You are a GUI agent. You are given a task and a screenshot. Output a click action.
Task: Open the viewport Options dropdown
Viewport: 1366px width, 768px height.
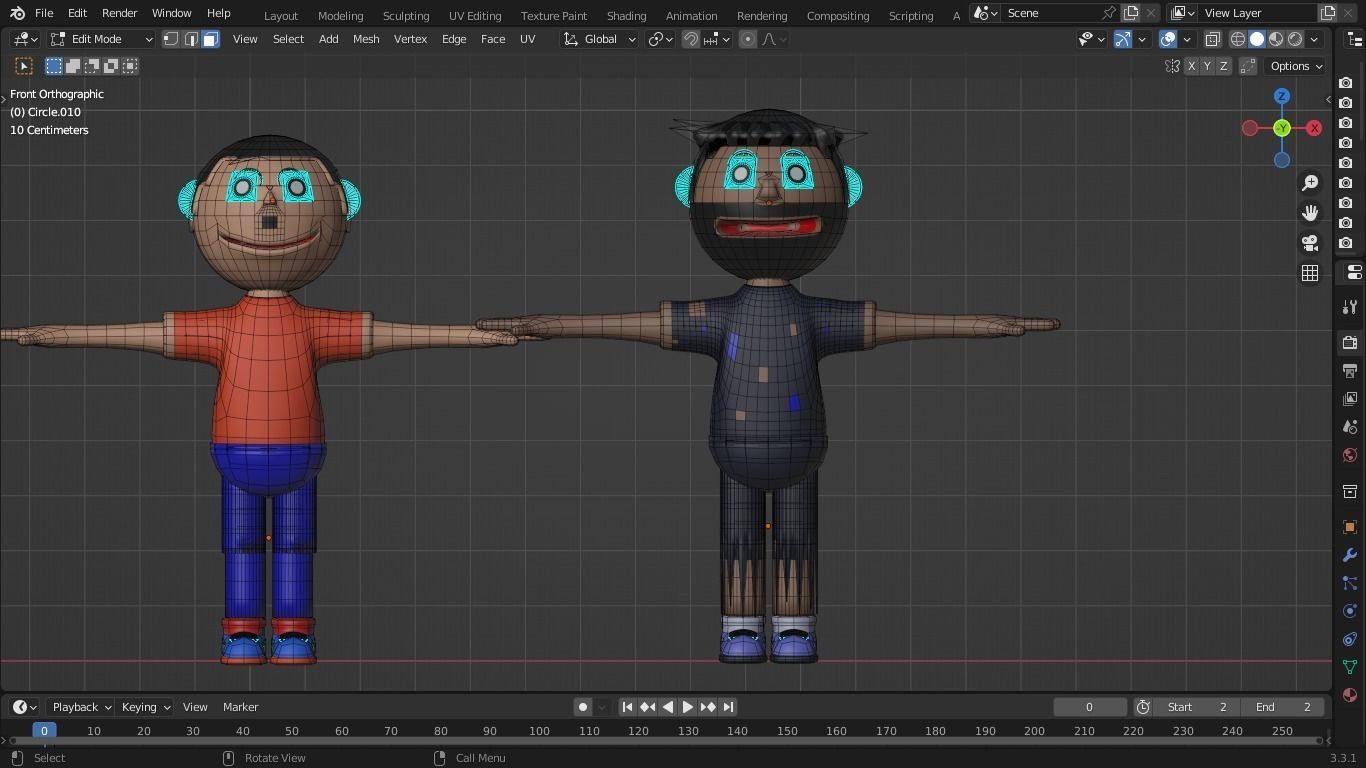1297,66
